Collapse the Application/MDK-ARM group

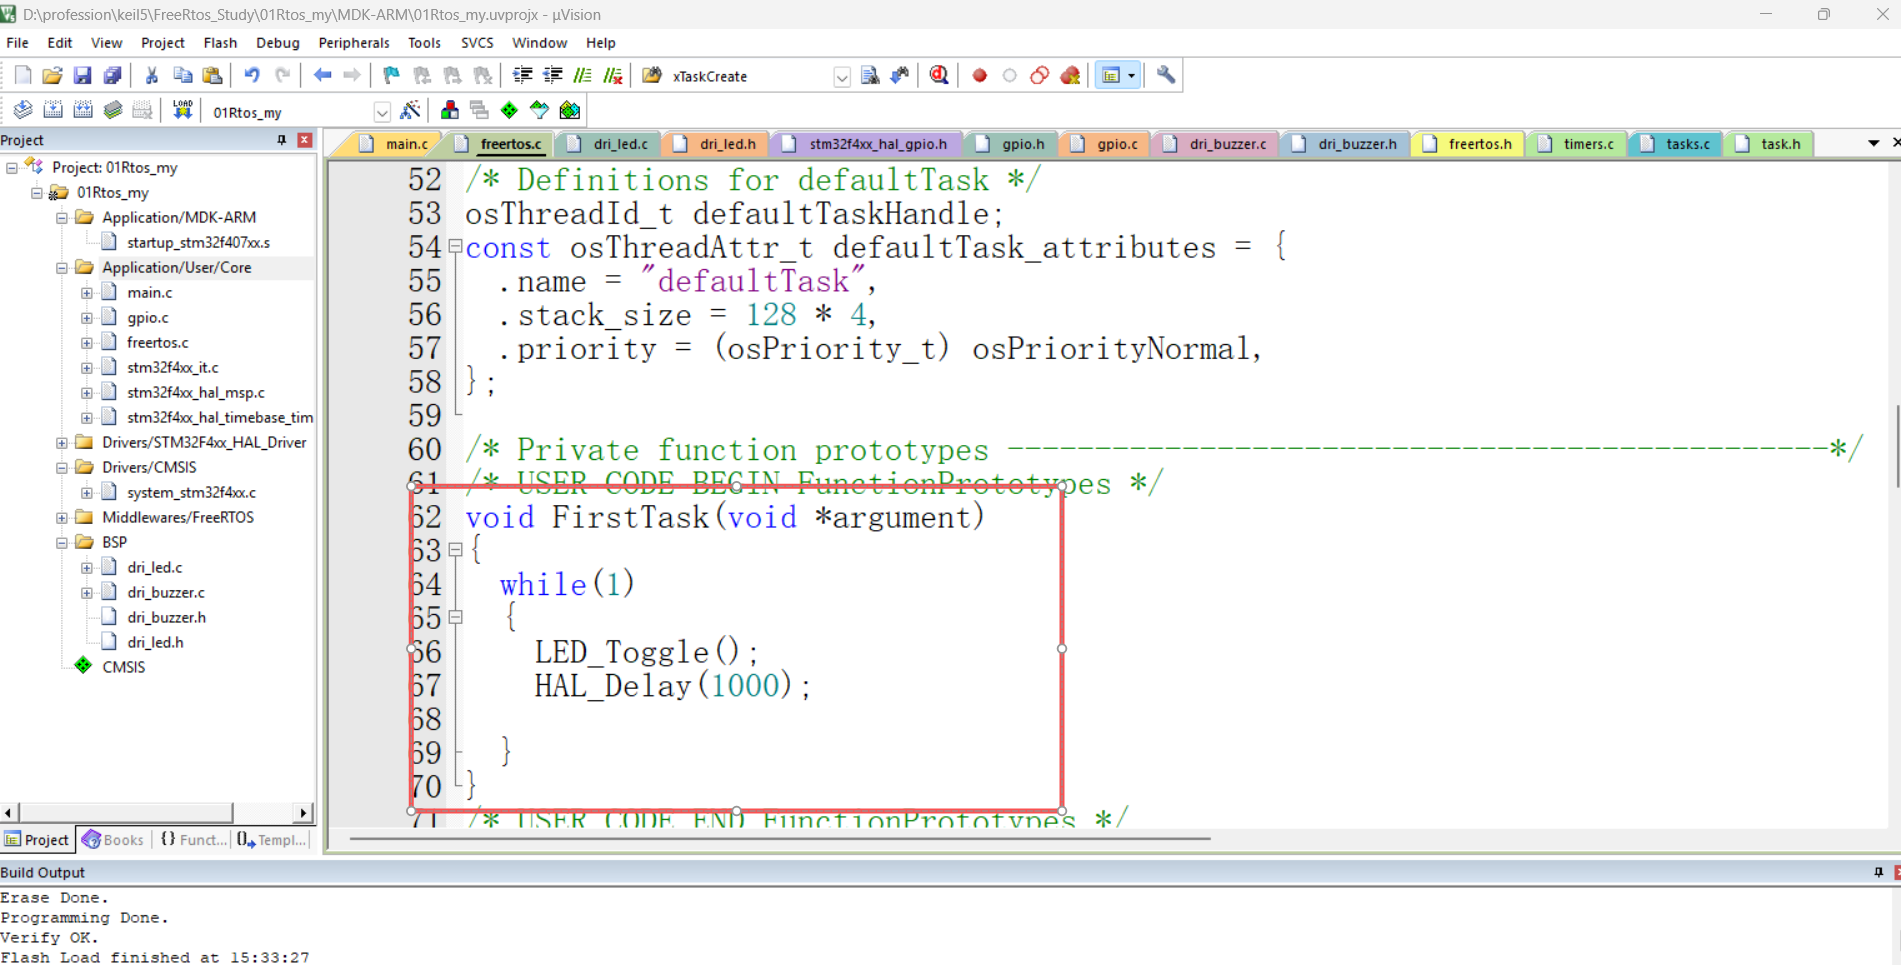point(62,217)
